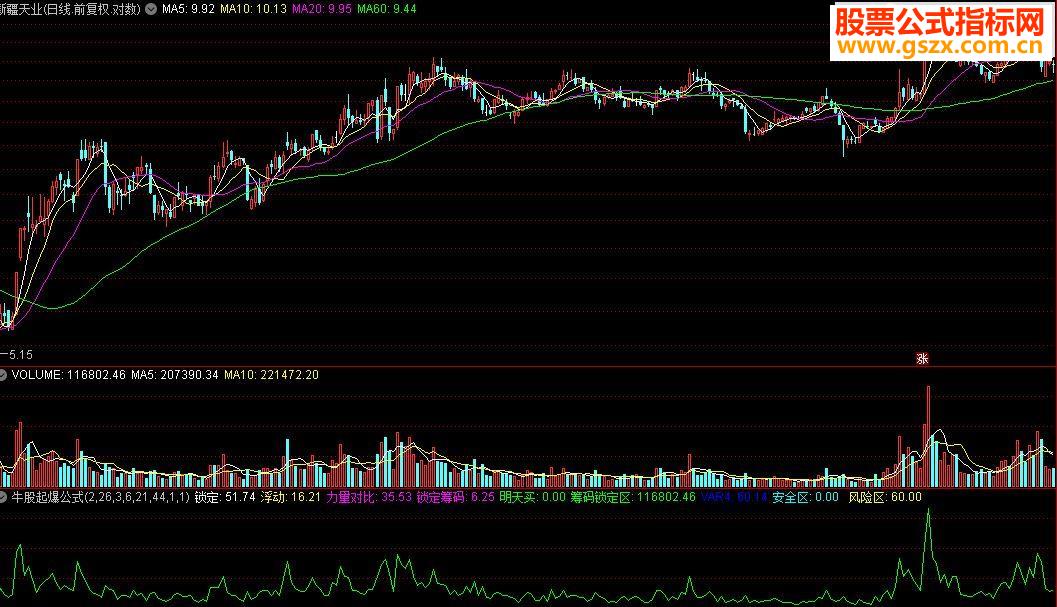Open 牛股起爆公式 indicator dropdown arrow
This screenshot has height=607, width=1057.
pyautogui.click(x=3, y=497)
